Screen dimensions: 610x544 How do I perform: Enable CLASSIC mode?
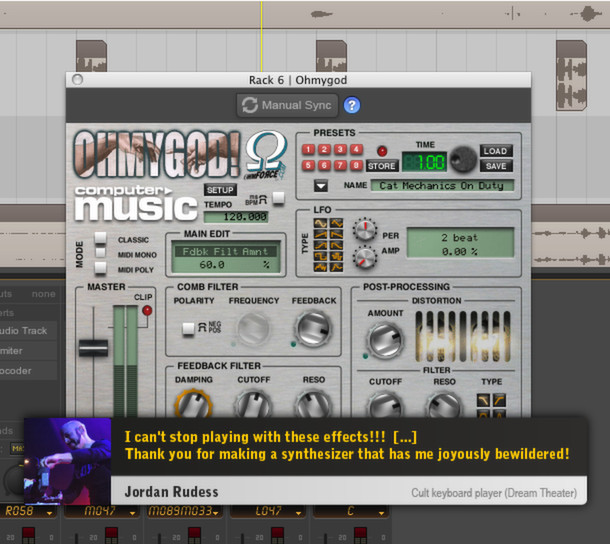100,238
